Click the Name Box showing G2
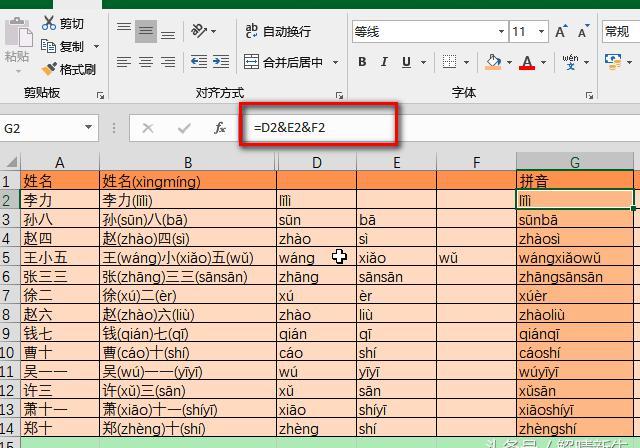 pos(40,128)
